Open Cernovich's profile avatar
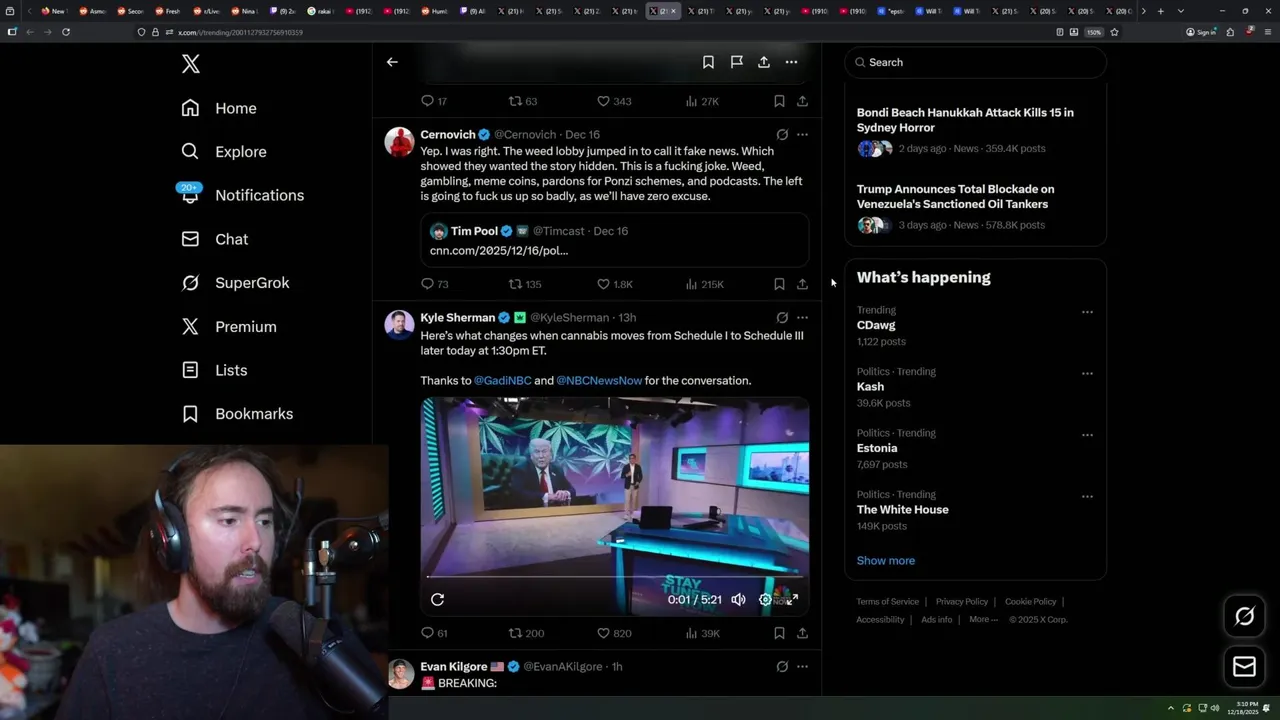1280x720 pixels. 400,141
